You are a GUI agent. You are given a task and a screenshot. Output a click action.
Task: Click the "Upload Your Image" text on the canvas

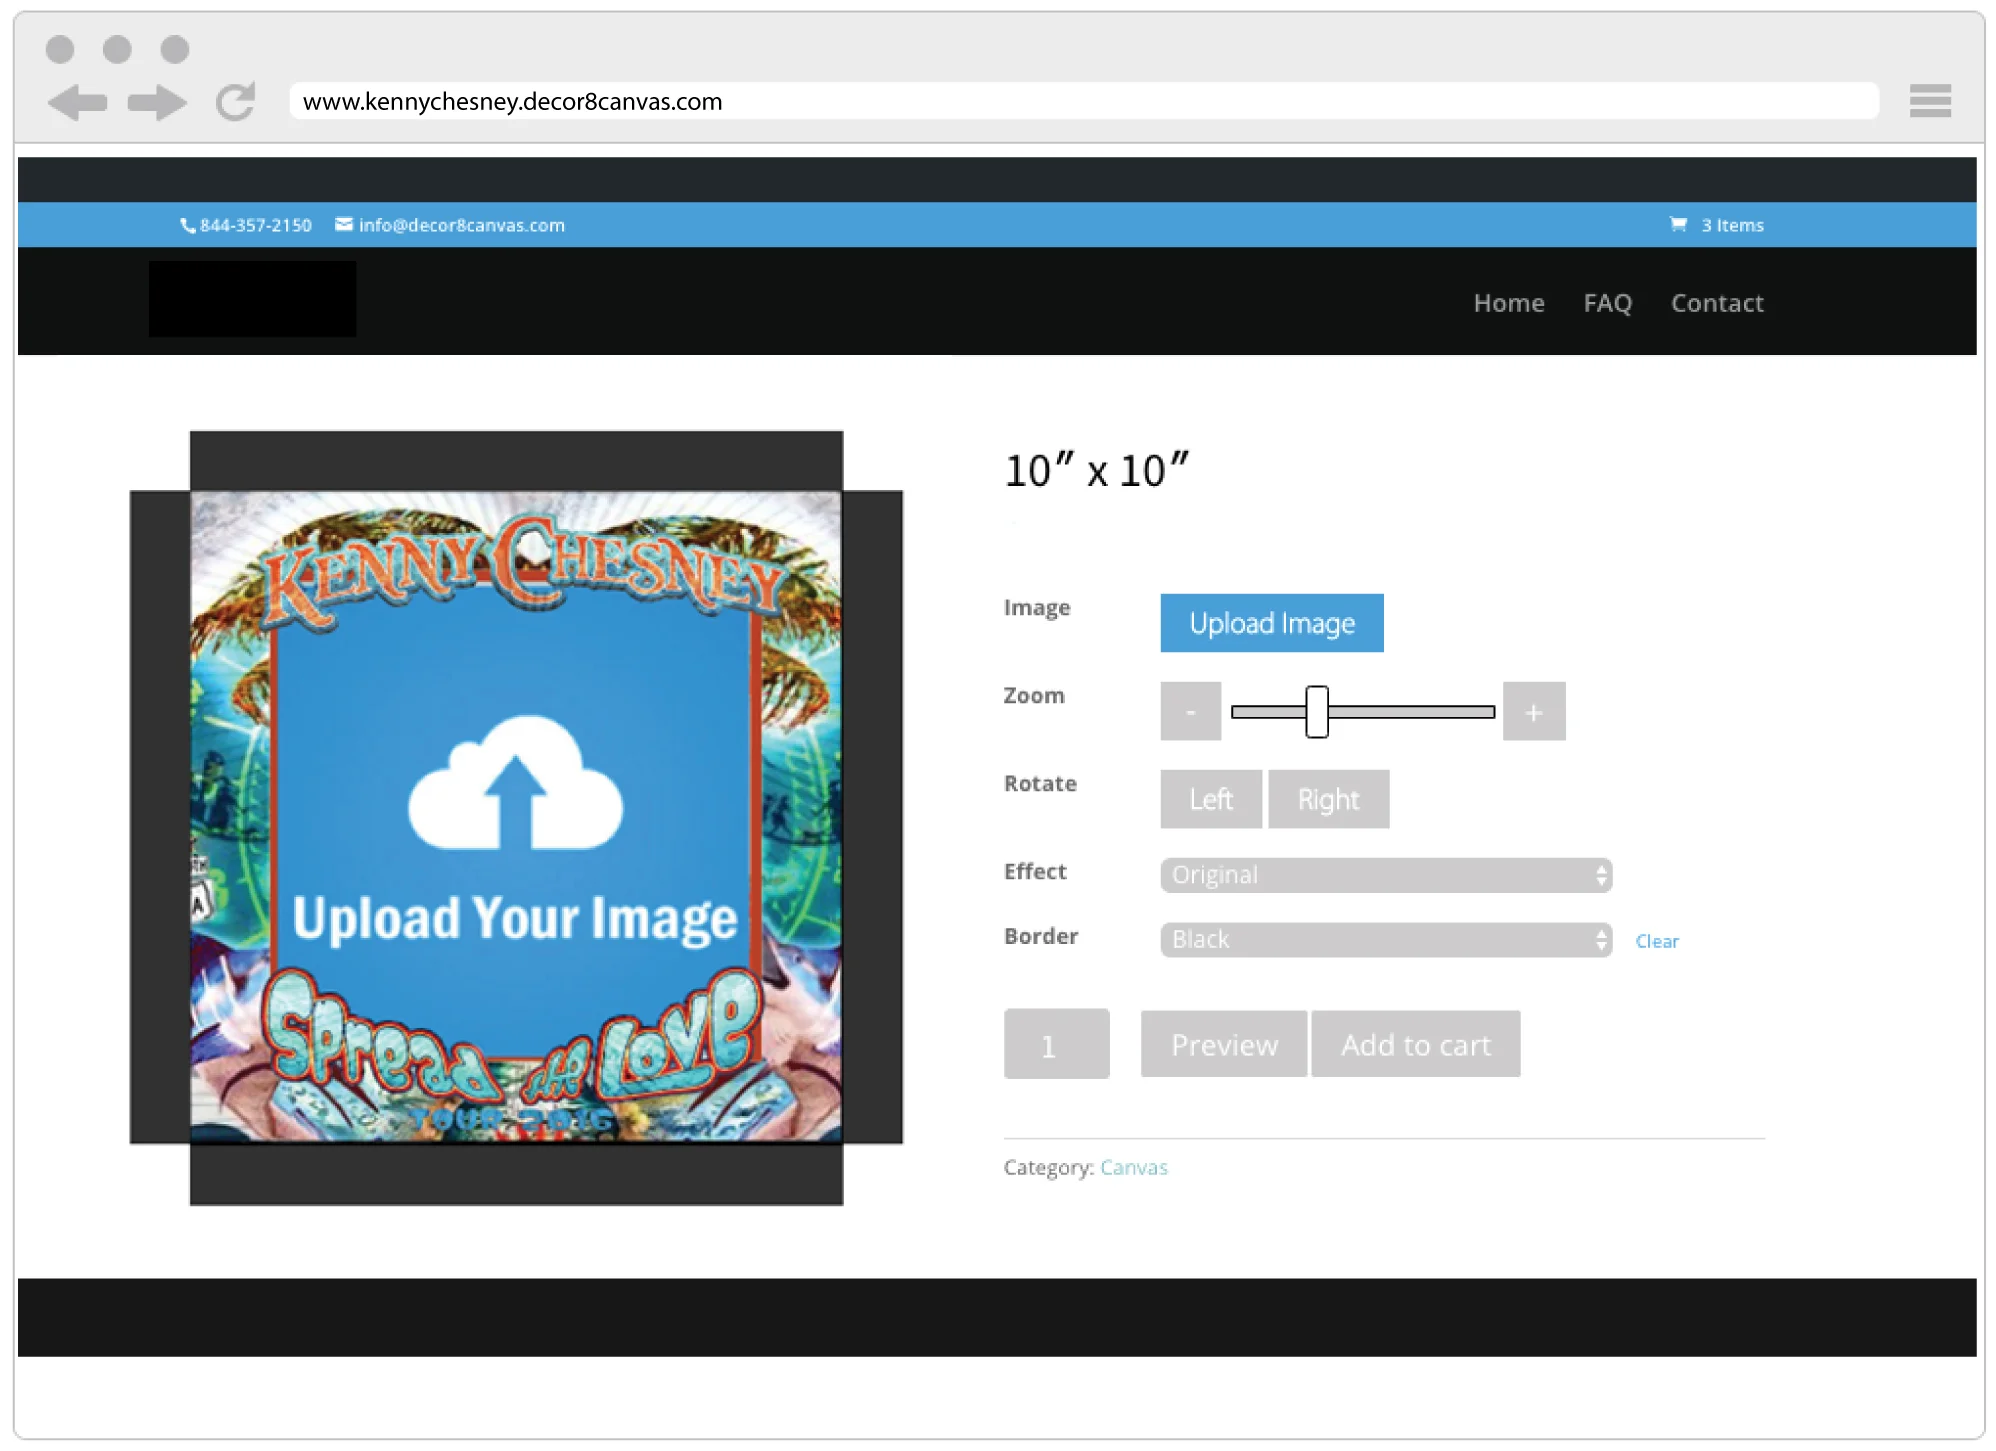(515, 918)
